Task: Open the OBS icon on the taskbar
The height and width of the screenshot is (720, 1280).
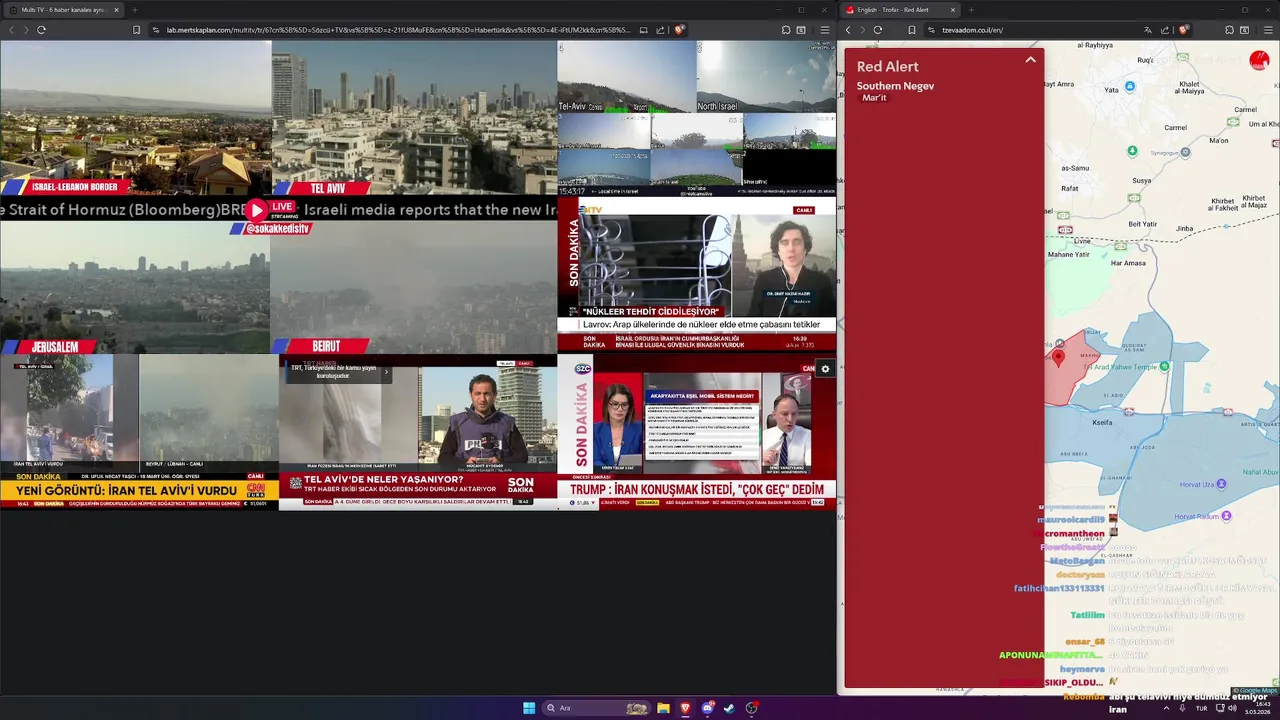Action: coord(751,708)
